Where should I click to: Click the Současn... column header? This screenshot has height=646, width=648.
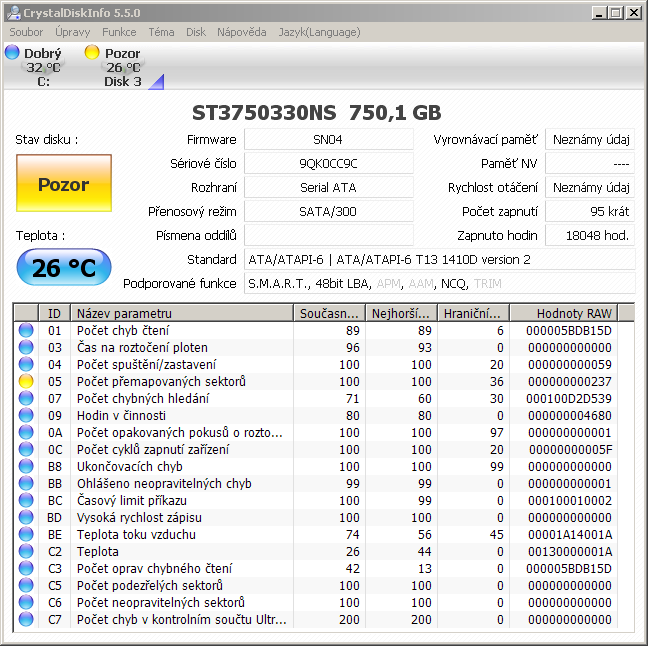[x=329, y=313]
